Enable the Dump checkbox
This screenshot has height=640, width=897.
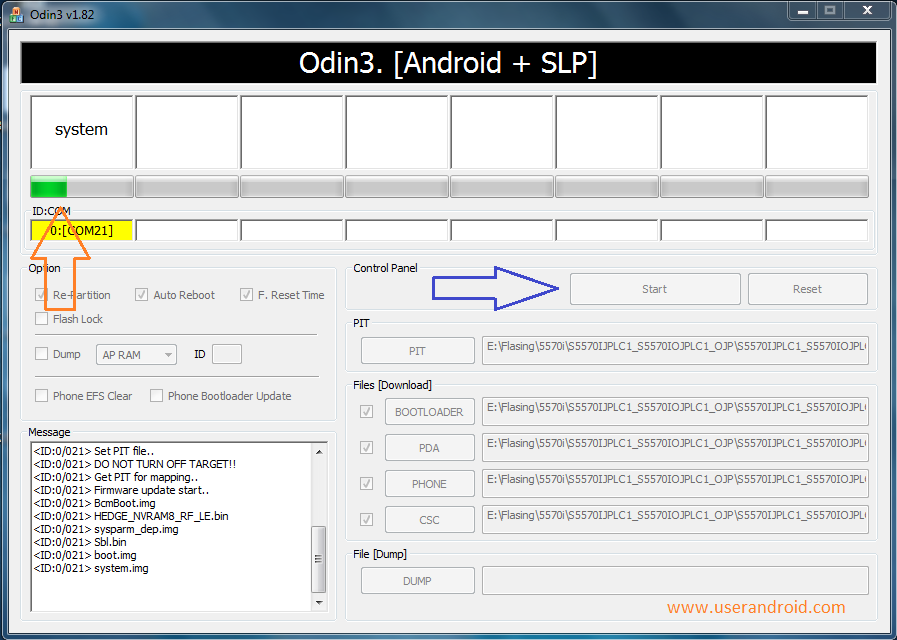(x=41, y=354)
